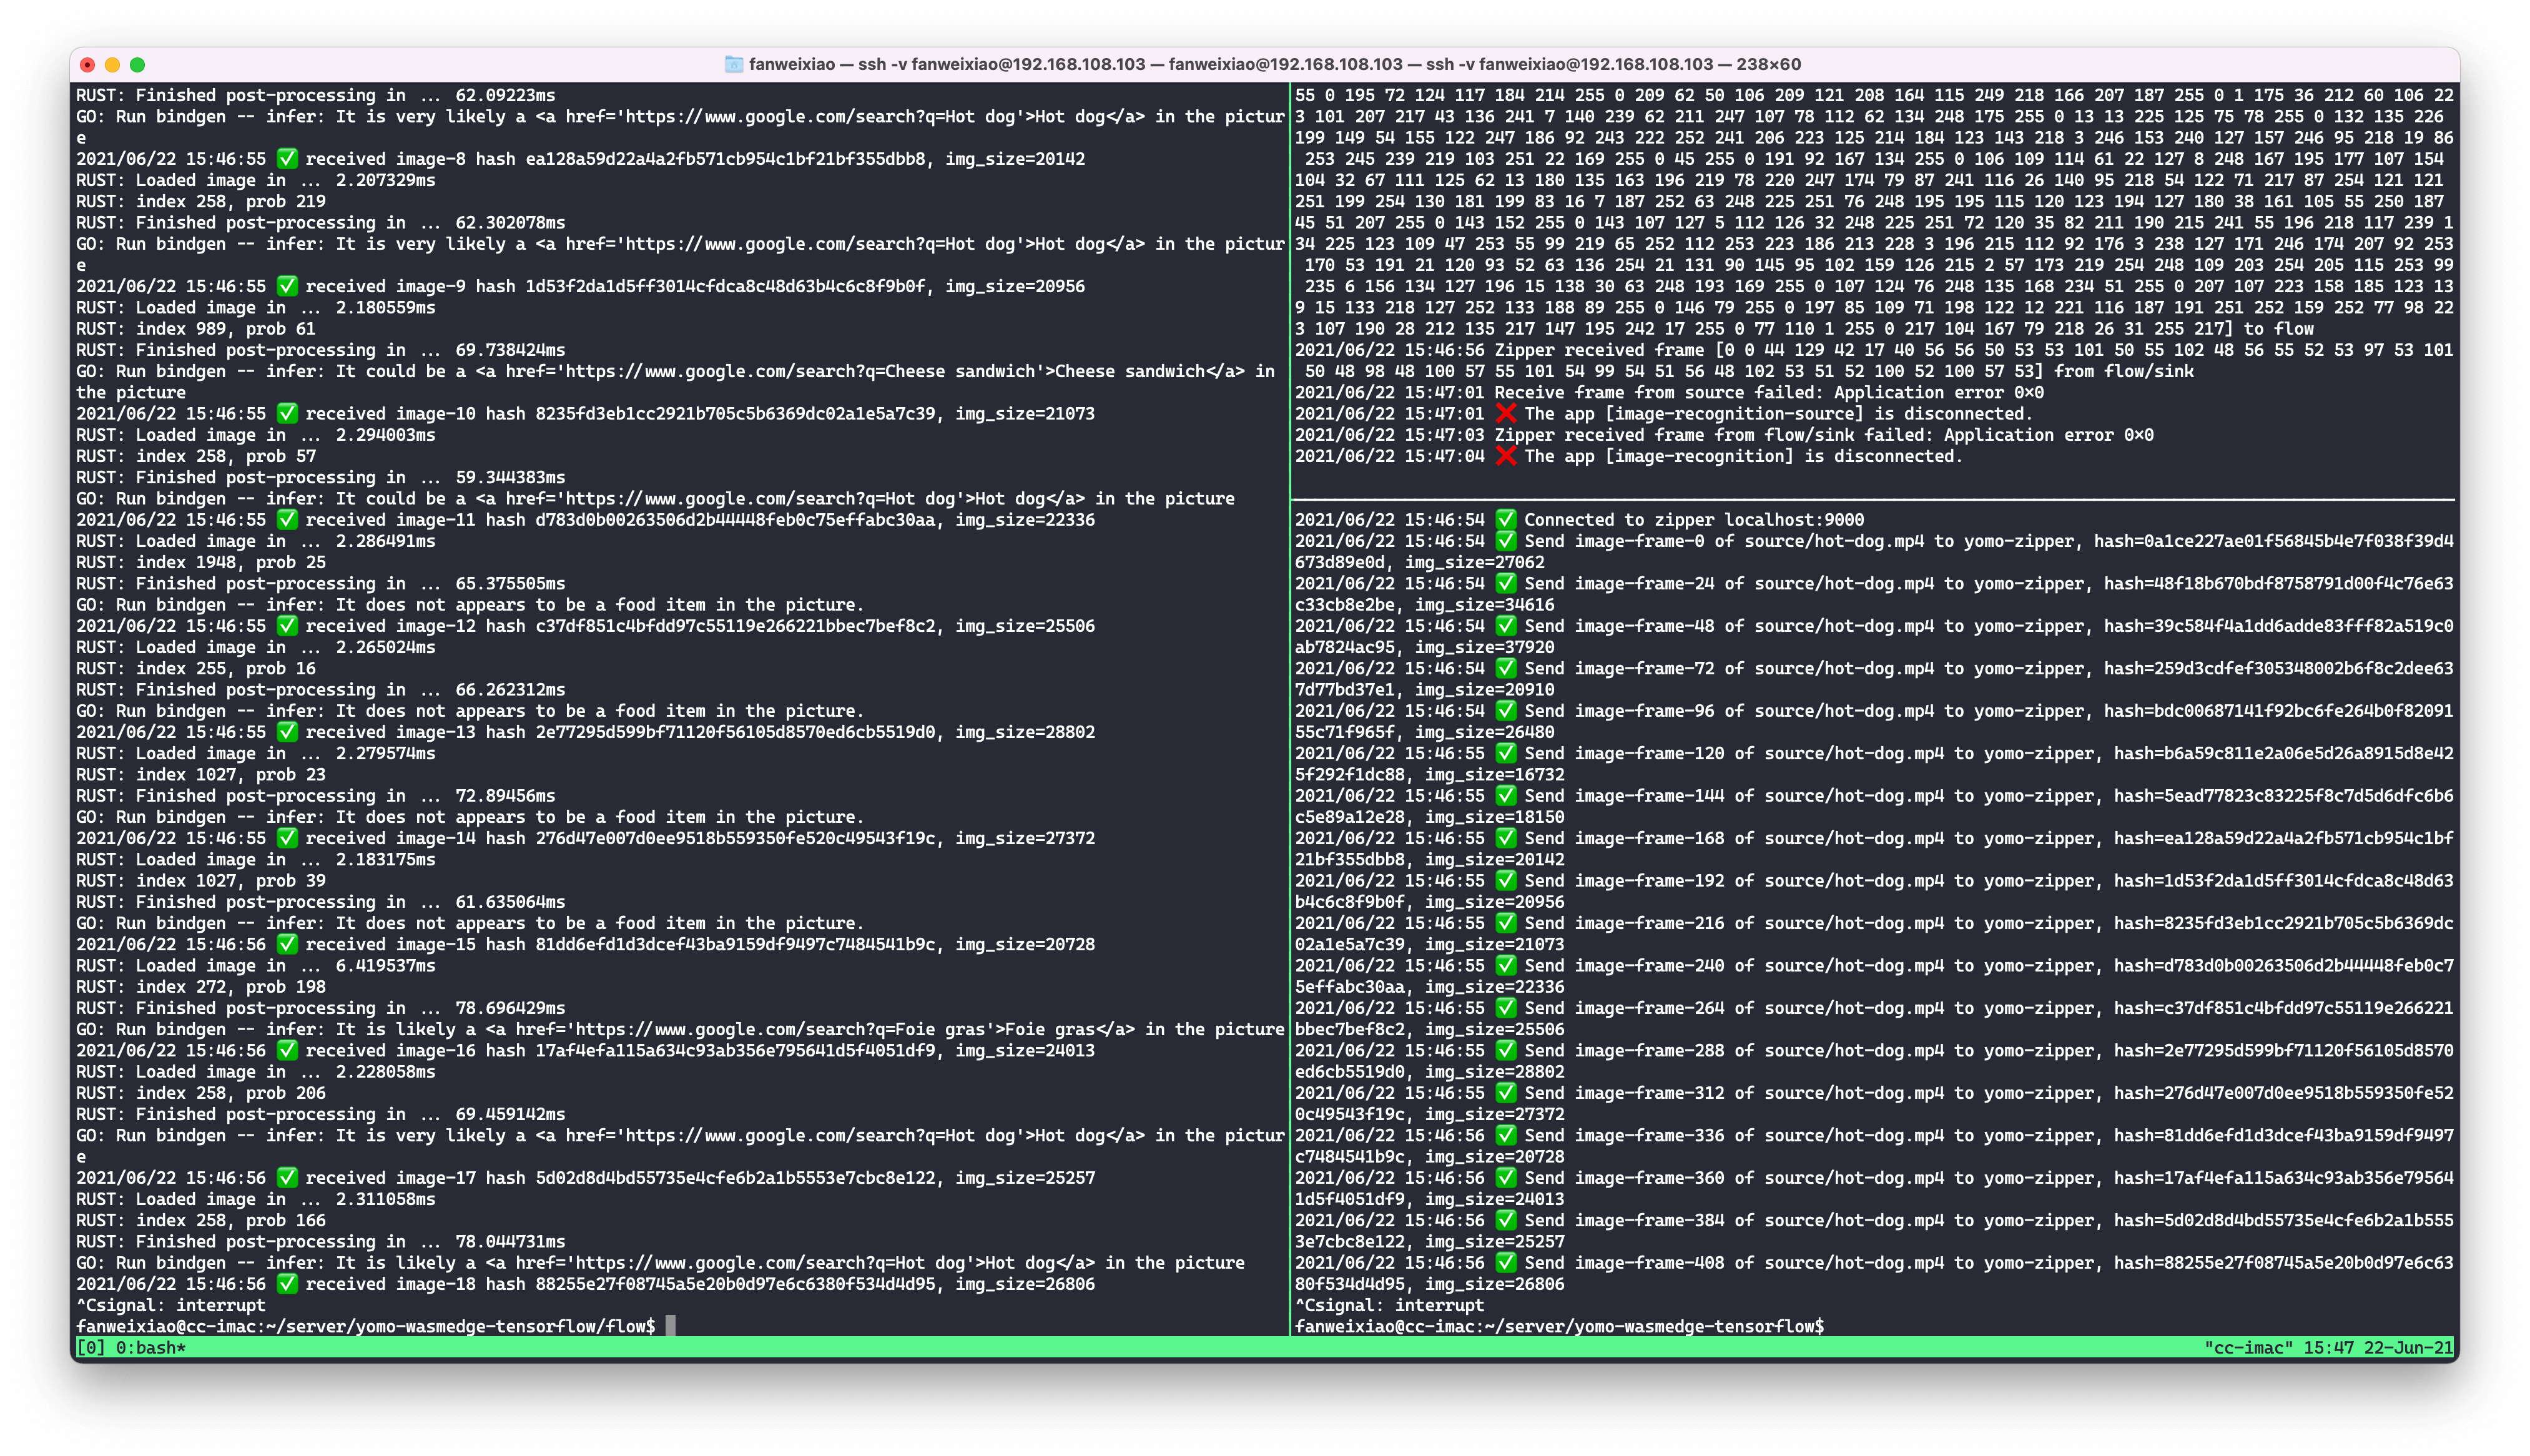Click the green checkmark beside received image-13

coord(287,731)
